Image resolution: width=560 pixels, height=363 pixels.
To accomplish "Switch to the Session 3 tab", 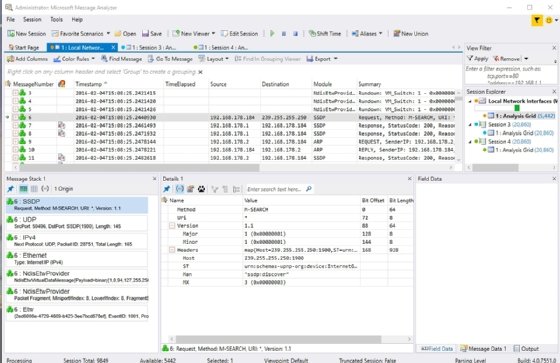I will (x=148, y=48).
